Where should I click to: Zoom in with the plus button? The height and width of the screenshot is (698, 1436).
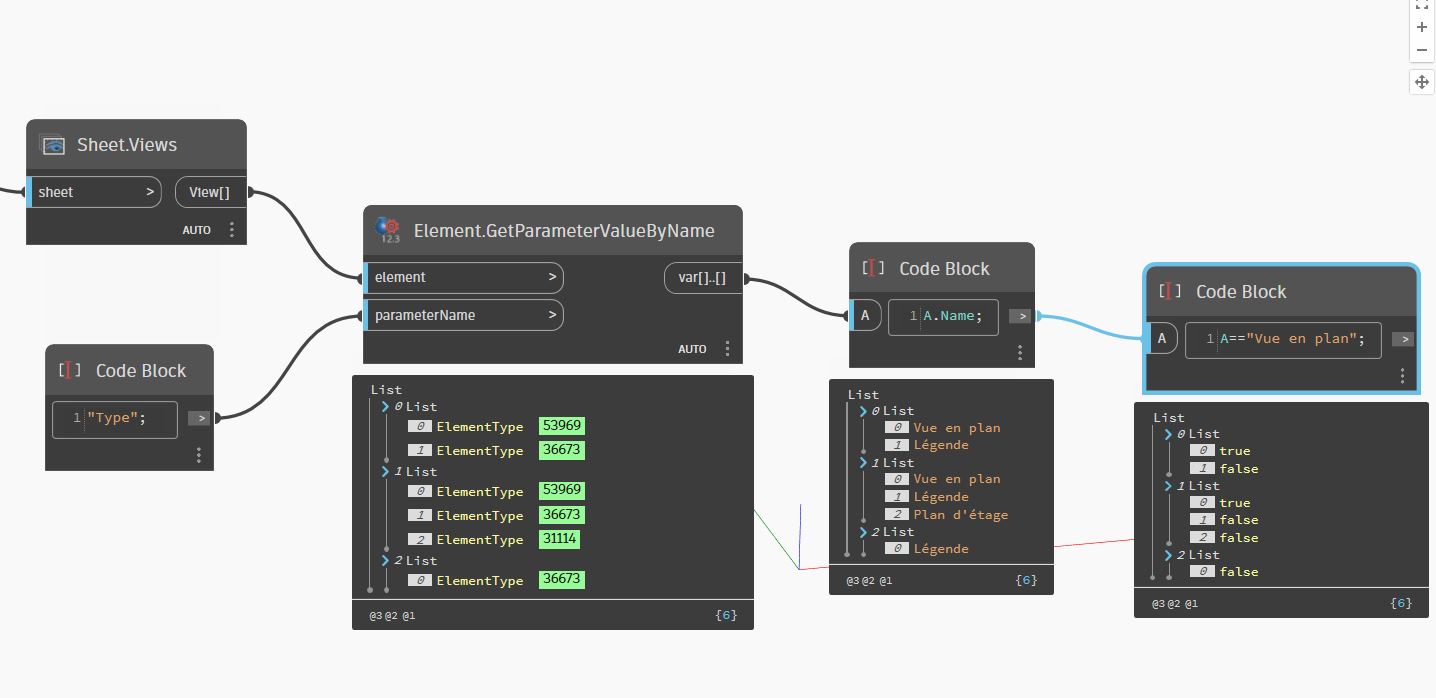click(1422, 28)
